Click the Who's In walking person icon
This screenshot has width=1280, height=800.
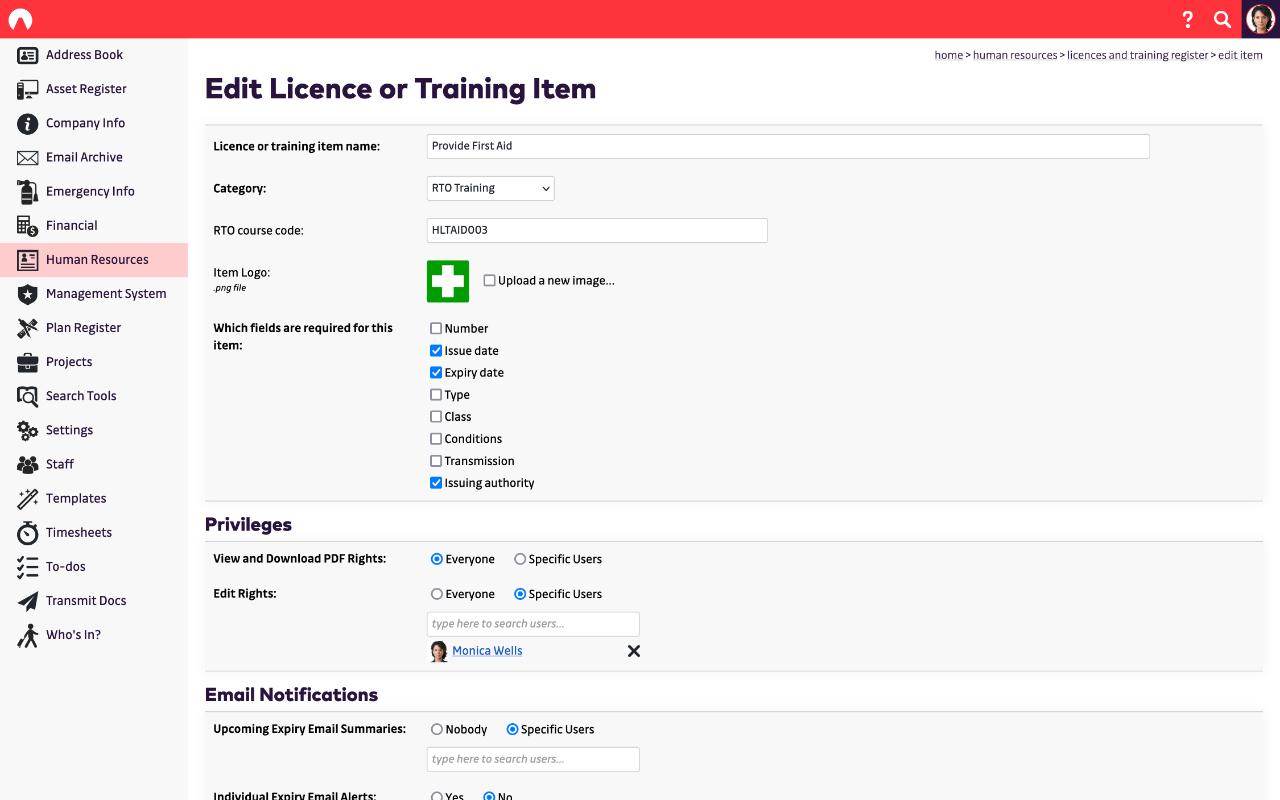coord(28,635)
